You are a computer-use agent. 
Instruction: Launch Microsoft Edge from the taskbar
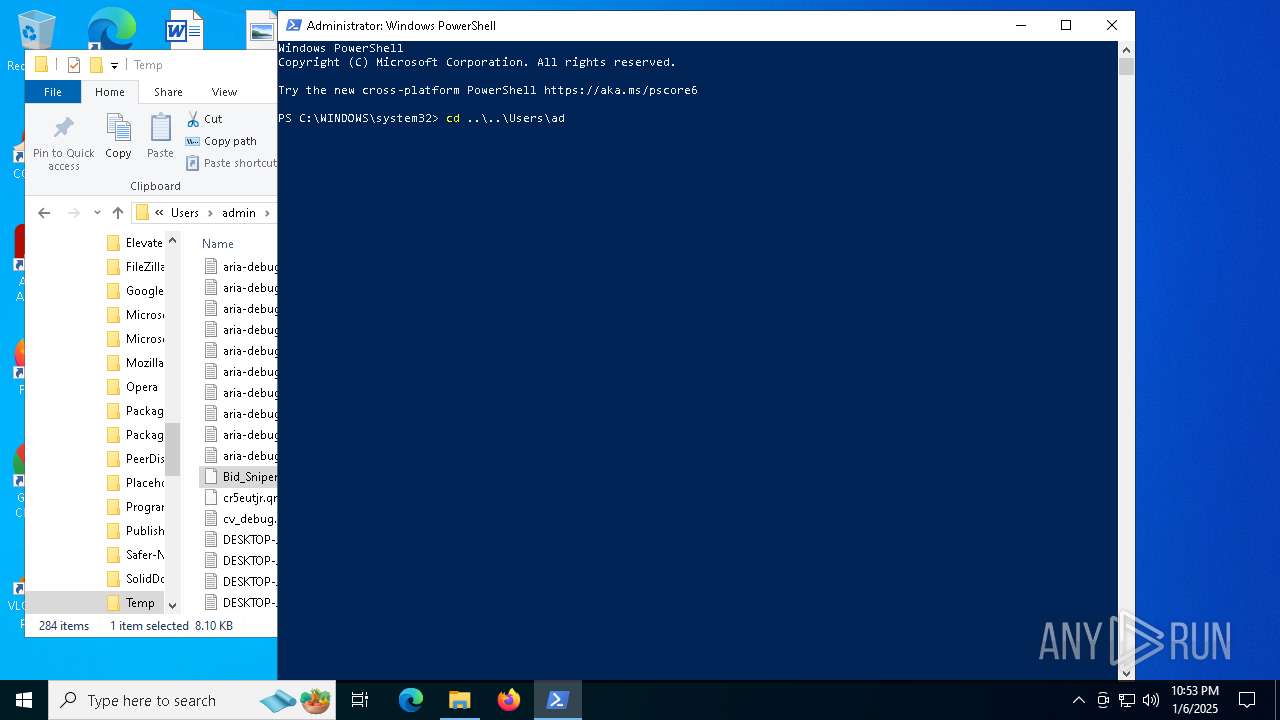coord(410,700)
